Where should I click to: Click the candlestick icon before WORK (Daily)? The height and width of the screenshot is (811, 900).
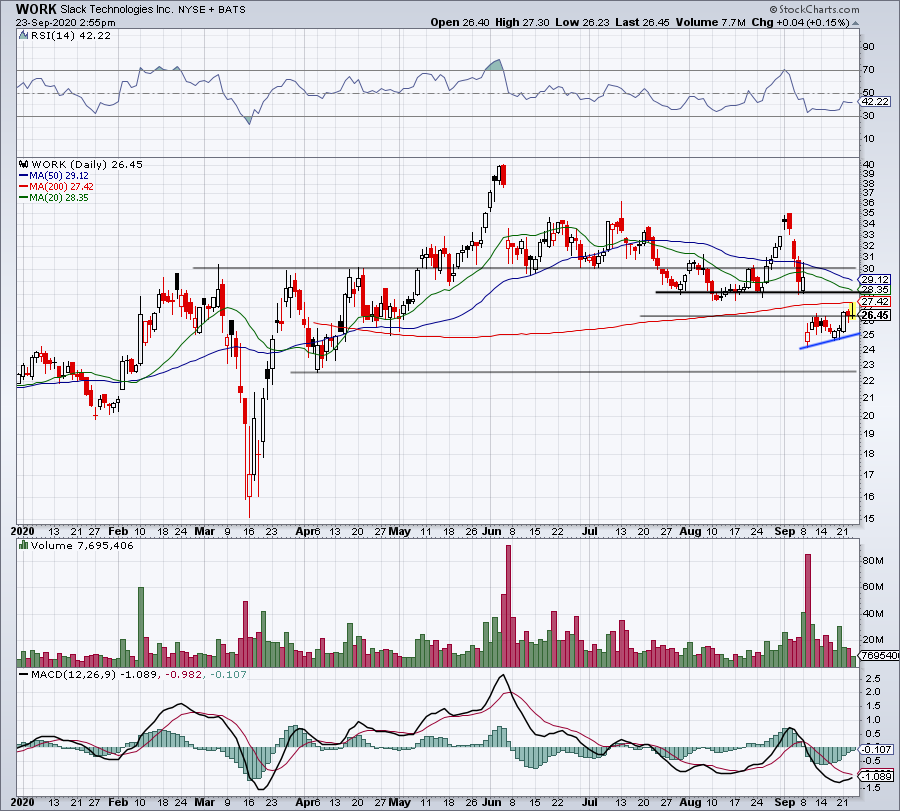[x=24, y=164]
